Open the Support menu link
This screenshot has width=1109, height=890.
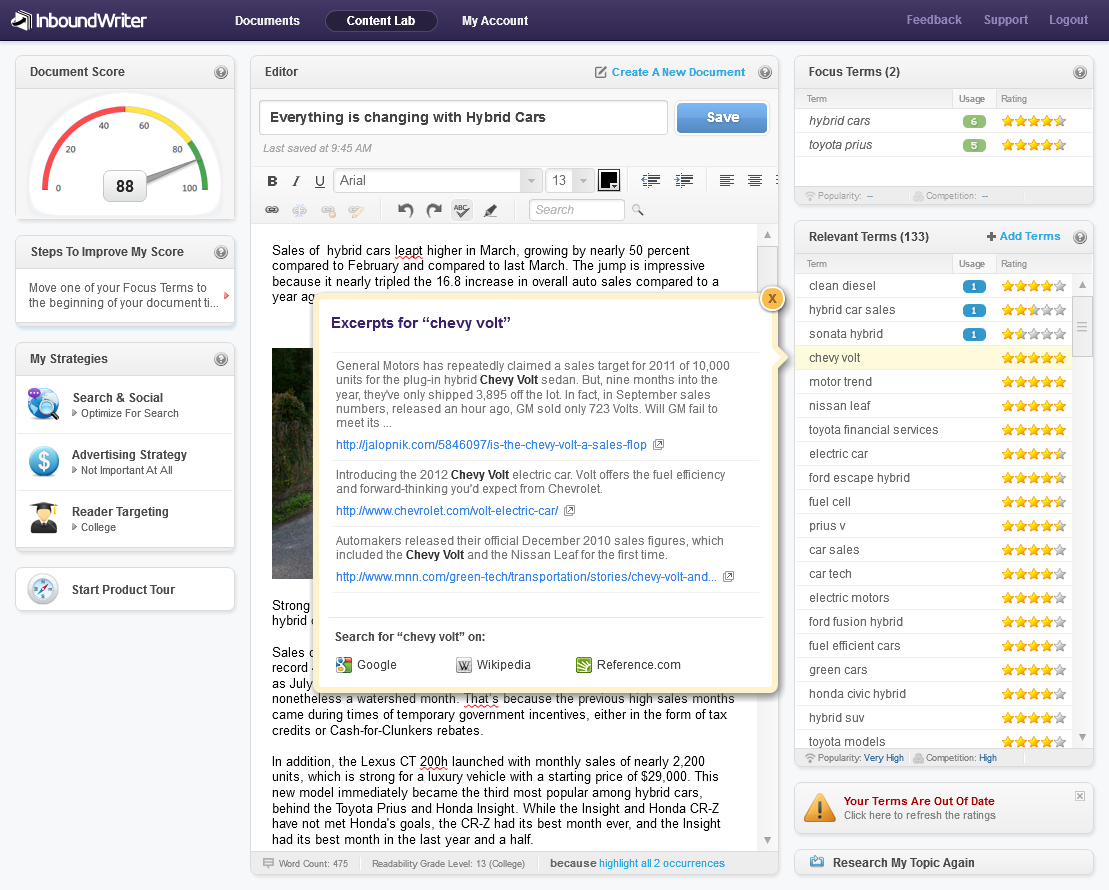pyautogui.click(x=1005, y=20)
